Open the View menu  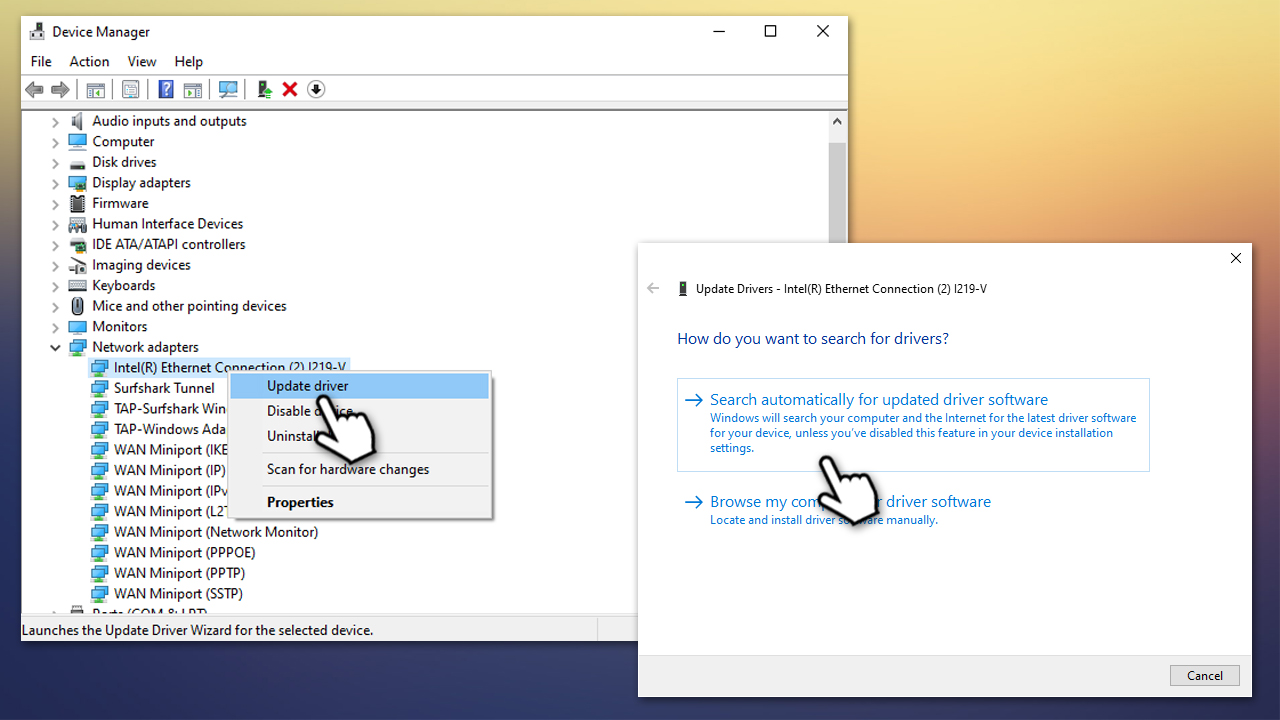coord(142,62)
